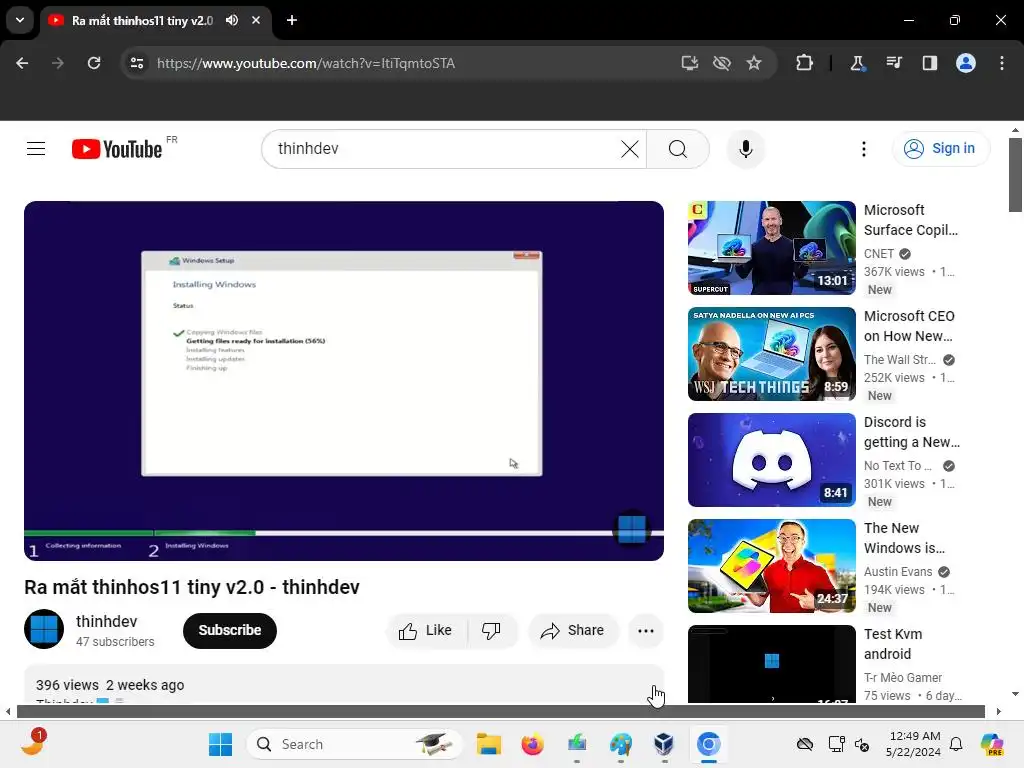1024x768 pixels.
Task: Open Chrome three-dot menu
Action: pos(1002,63)
